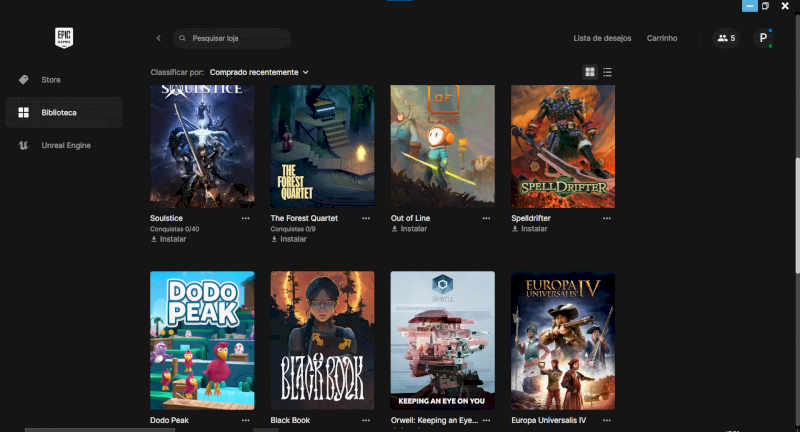Open the Orwell cover
Viewport: 800px width, 432px height.
tap(442, 340)
